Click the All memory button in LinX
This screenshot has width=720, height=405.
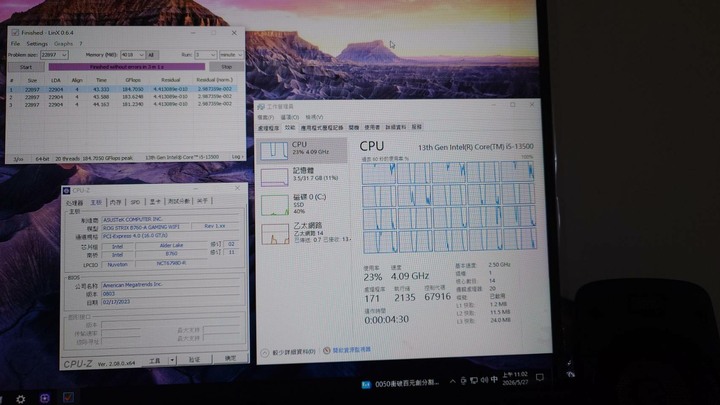pyautogui.click(x=152, y=55)
